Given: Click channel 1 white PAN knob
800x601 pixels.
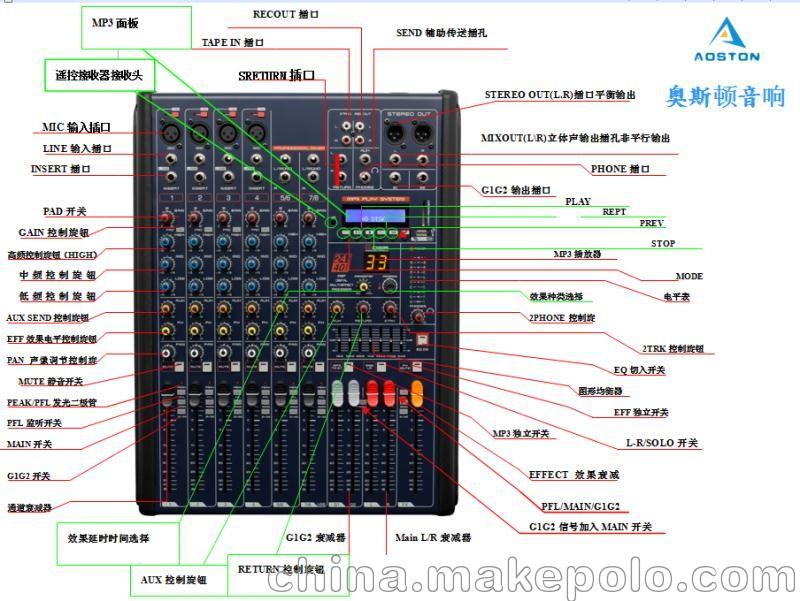Looking at the screenshot, I should point(166,353).
